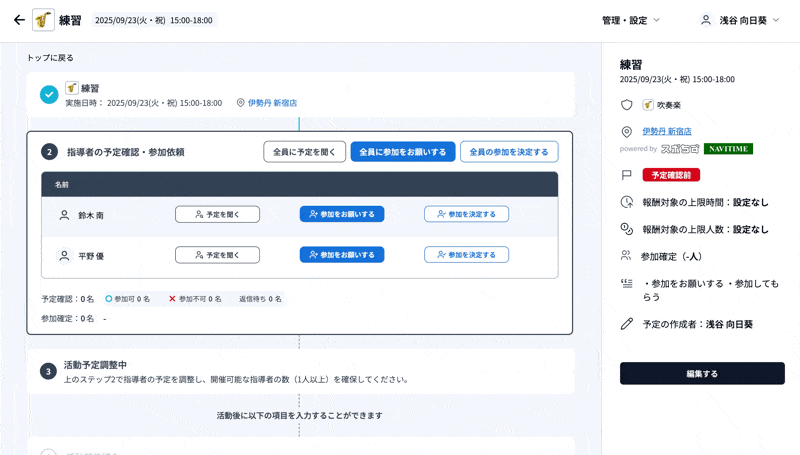Click the 参加確定：0 名 text
This screenshot has width=800, height=455.
point(68,318)
